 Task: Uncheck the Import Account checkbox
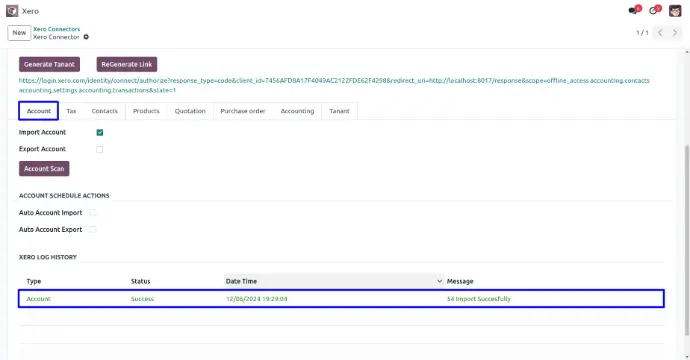[100, 132]
